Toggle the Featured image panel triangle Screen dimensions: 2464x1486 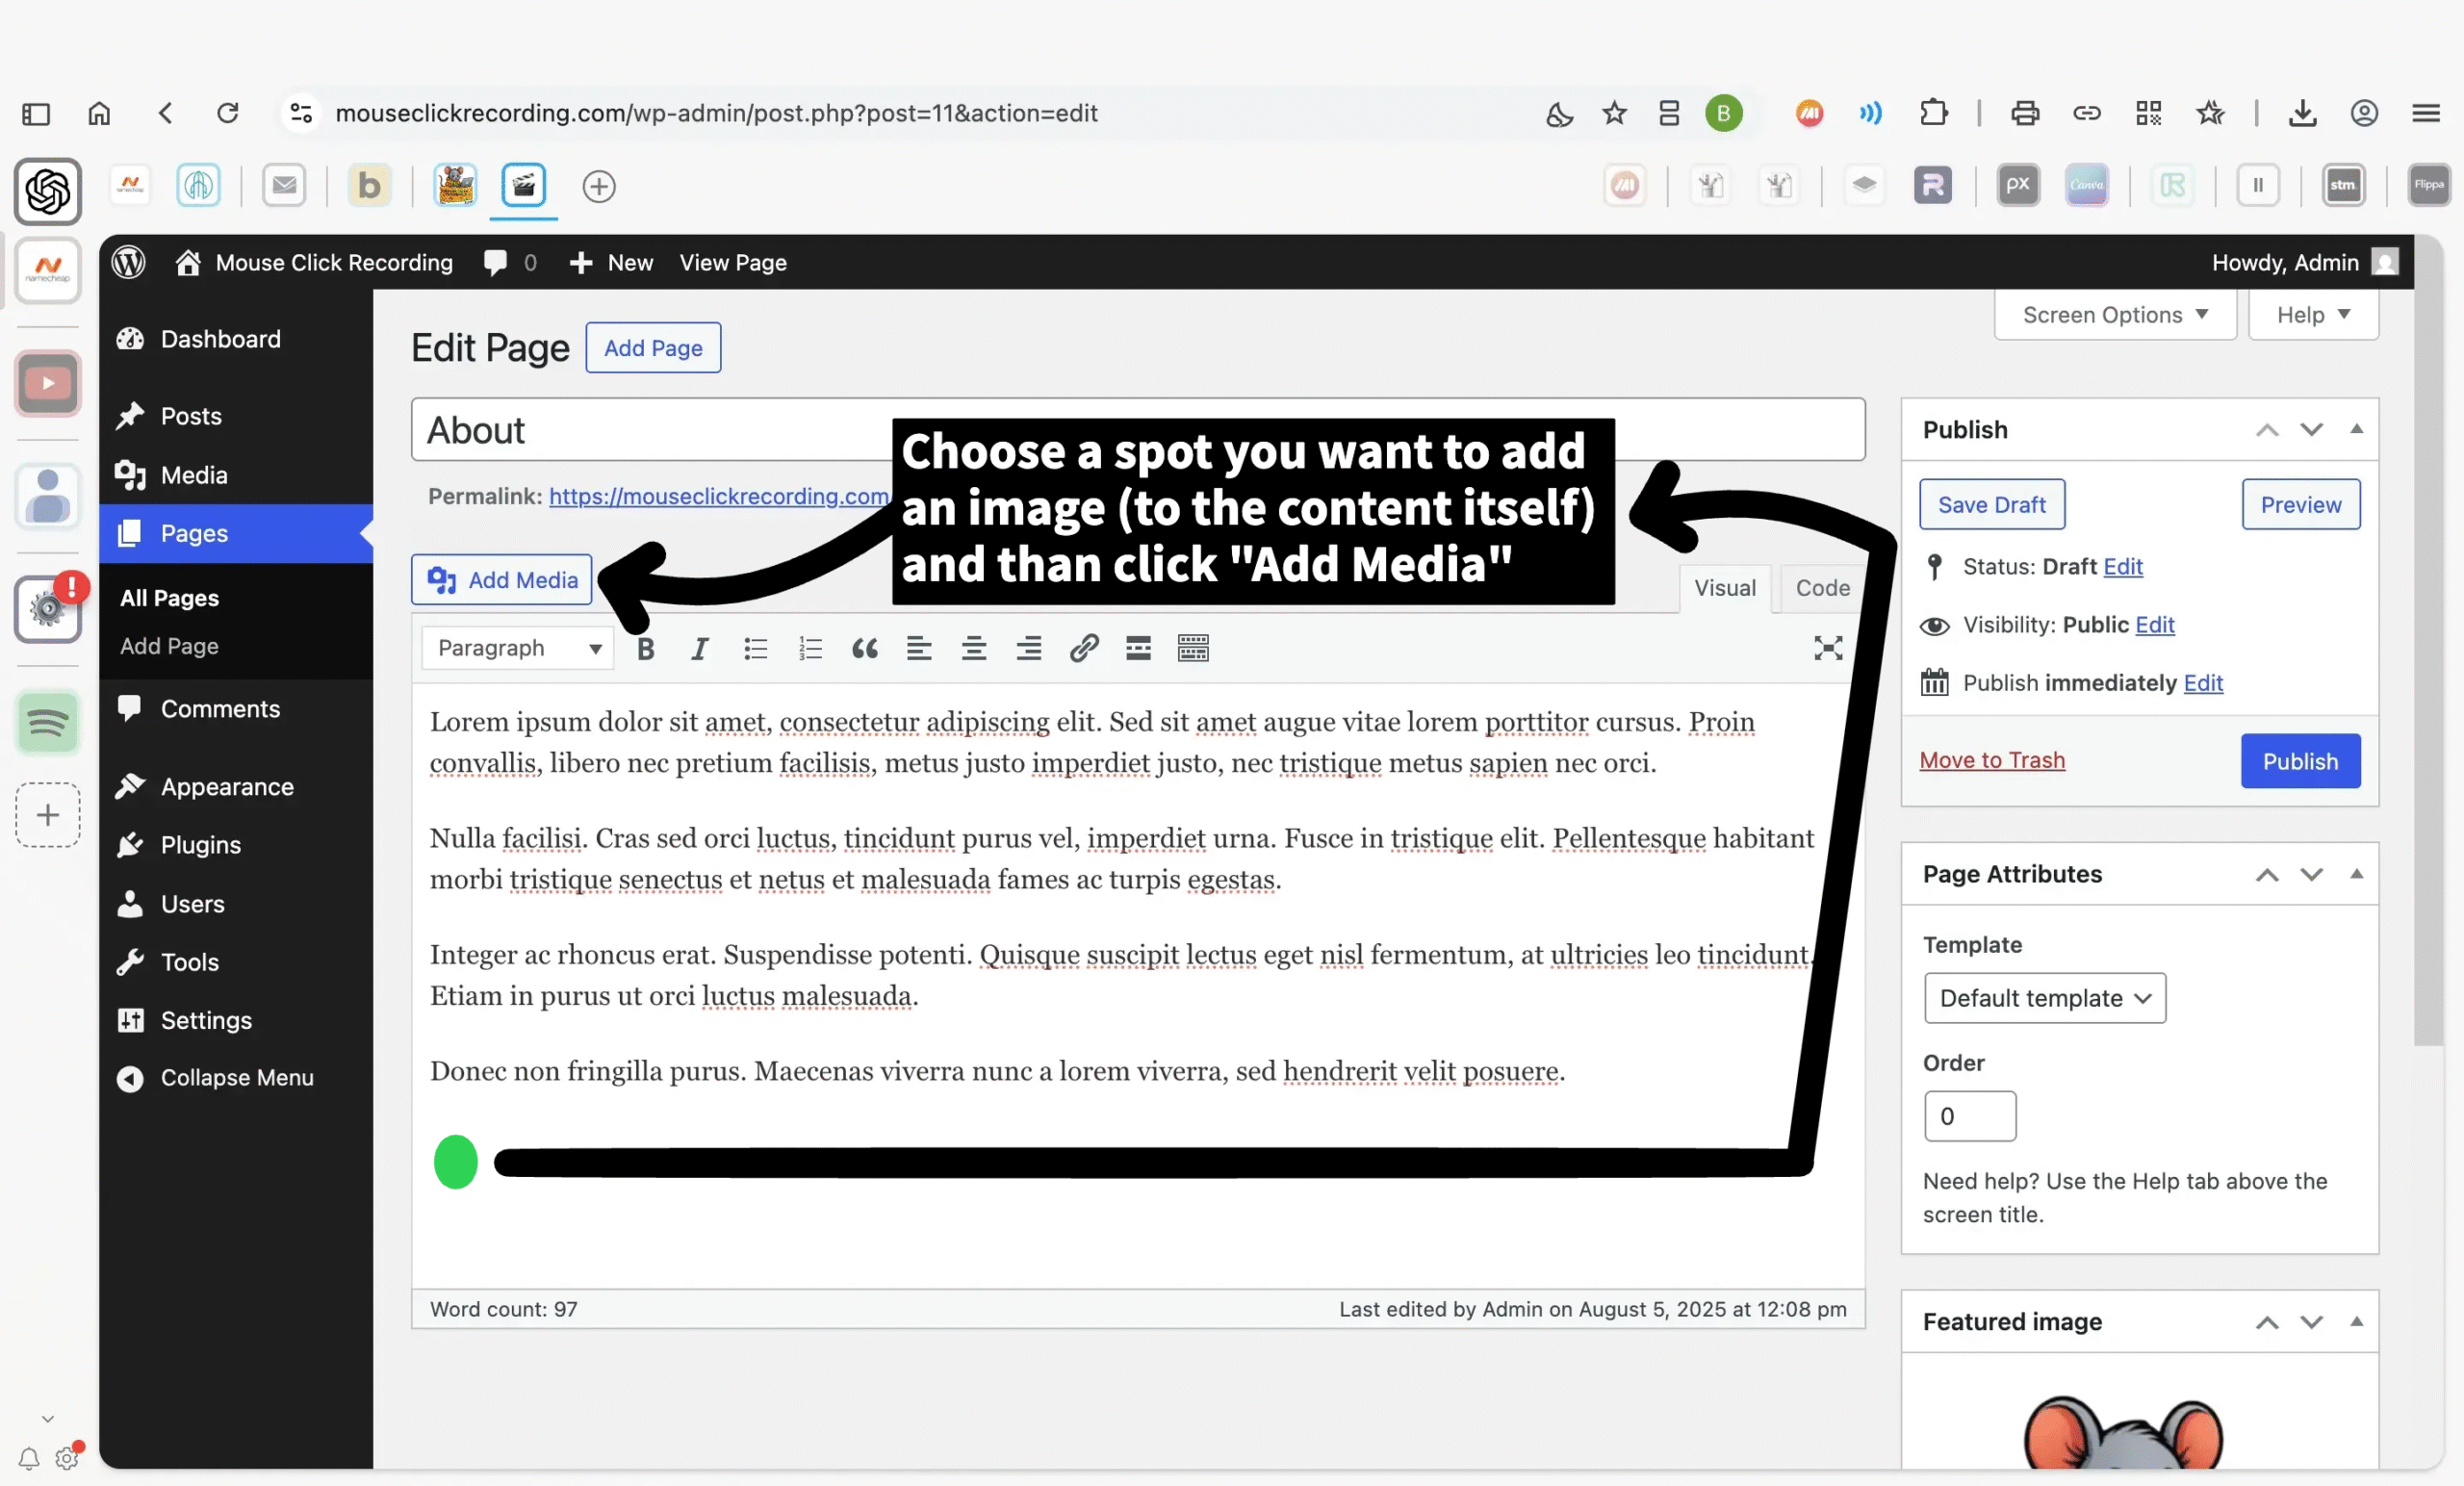point(2356,1322)
